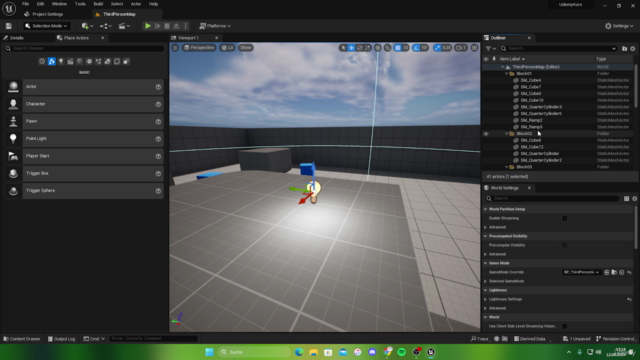The image size is (640, 360).
Task: Open the Actor menu
Action: pyautogui.click(x=136, y=4)
